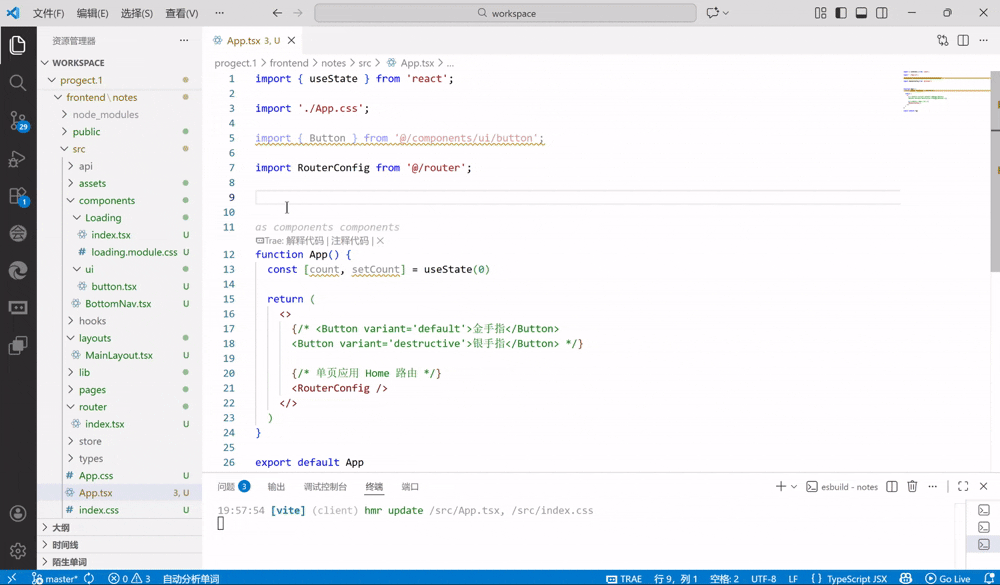Open the Search view in the activity bar
The width and height of the screenshot is (1000, 585).
coord(16,82)
